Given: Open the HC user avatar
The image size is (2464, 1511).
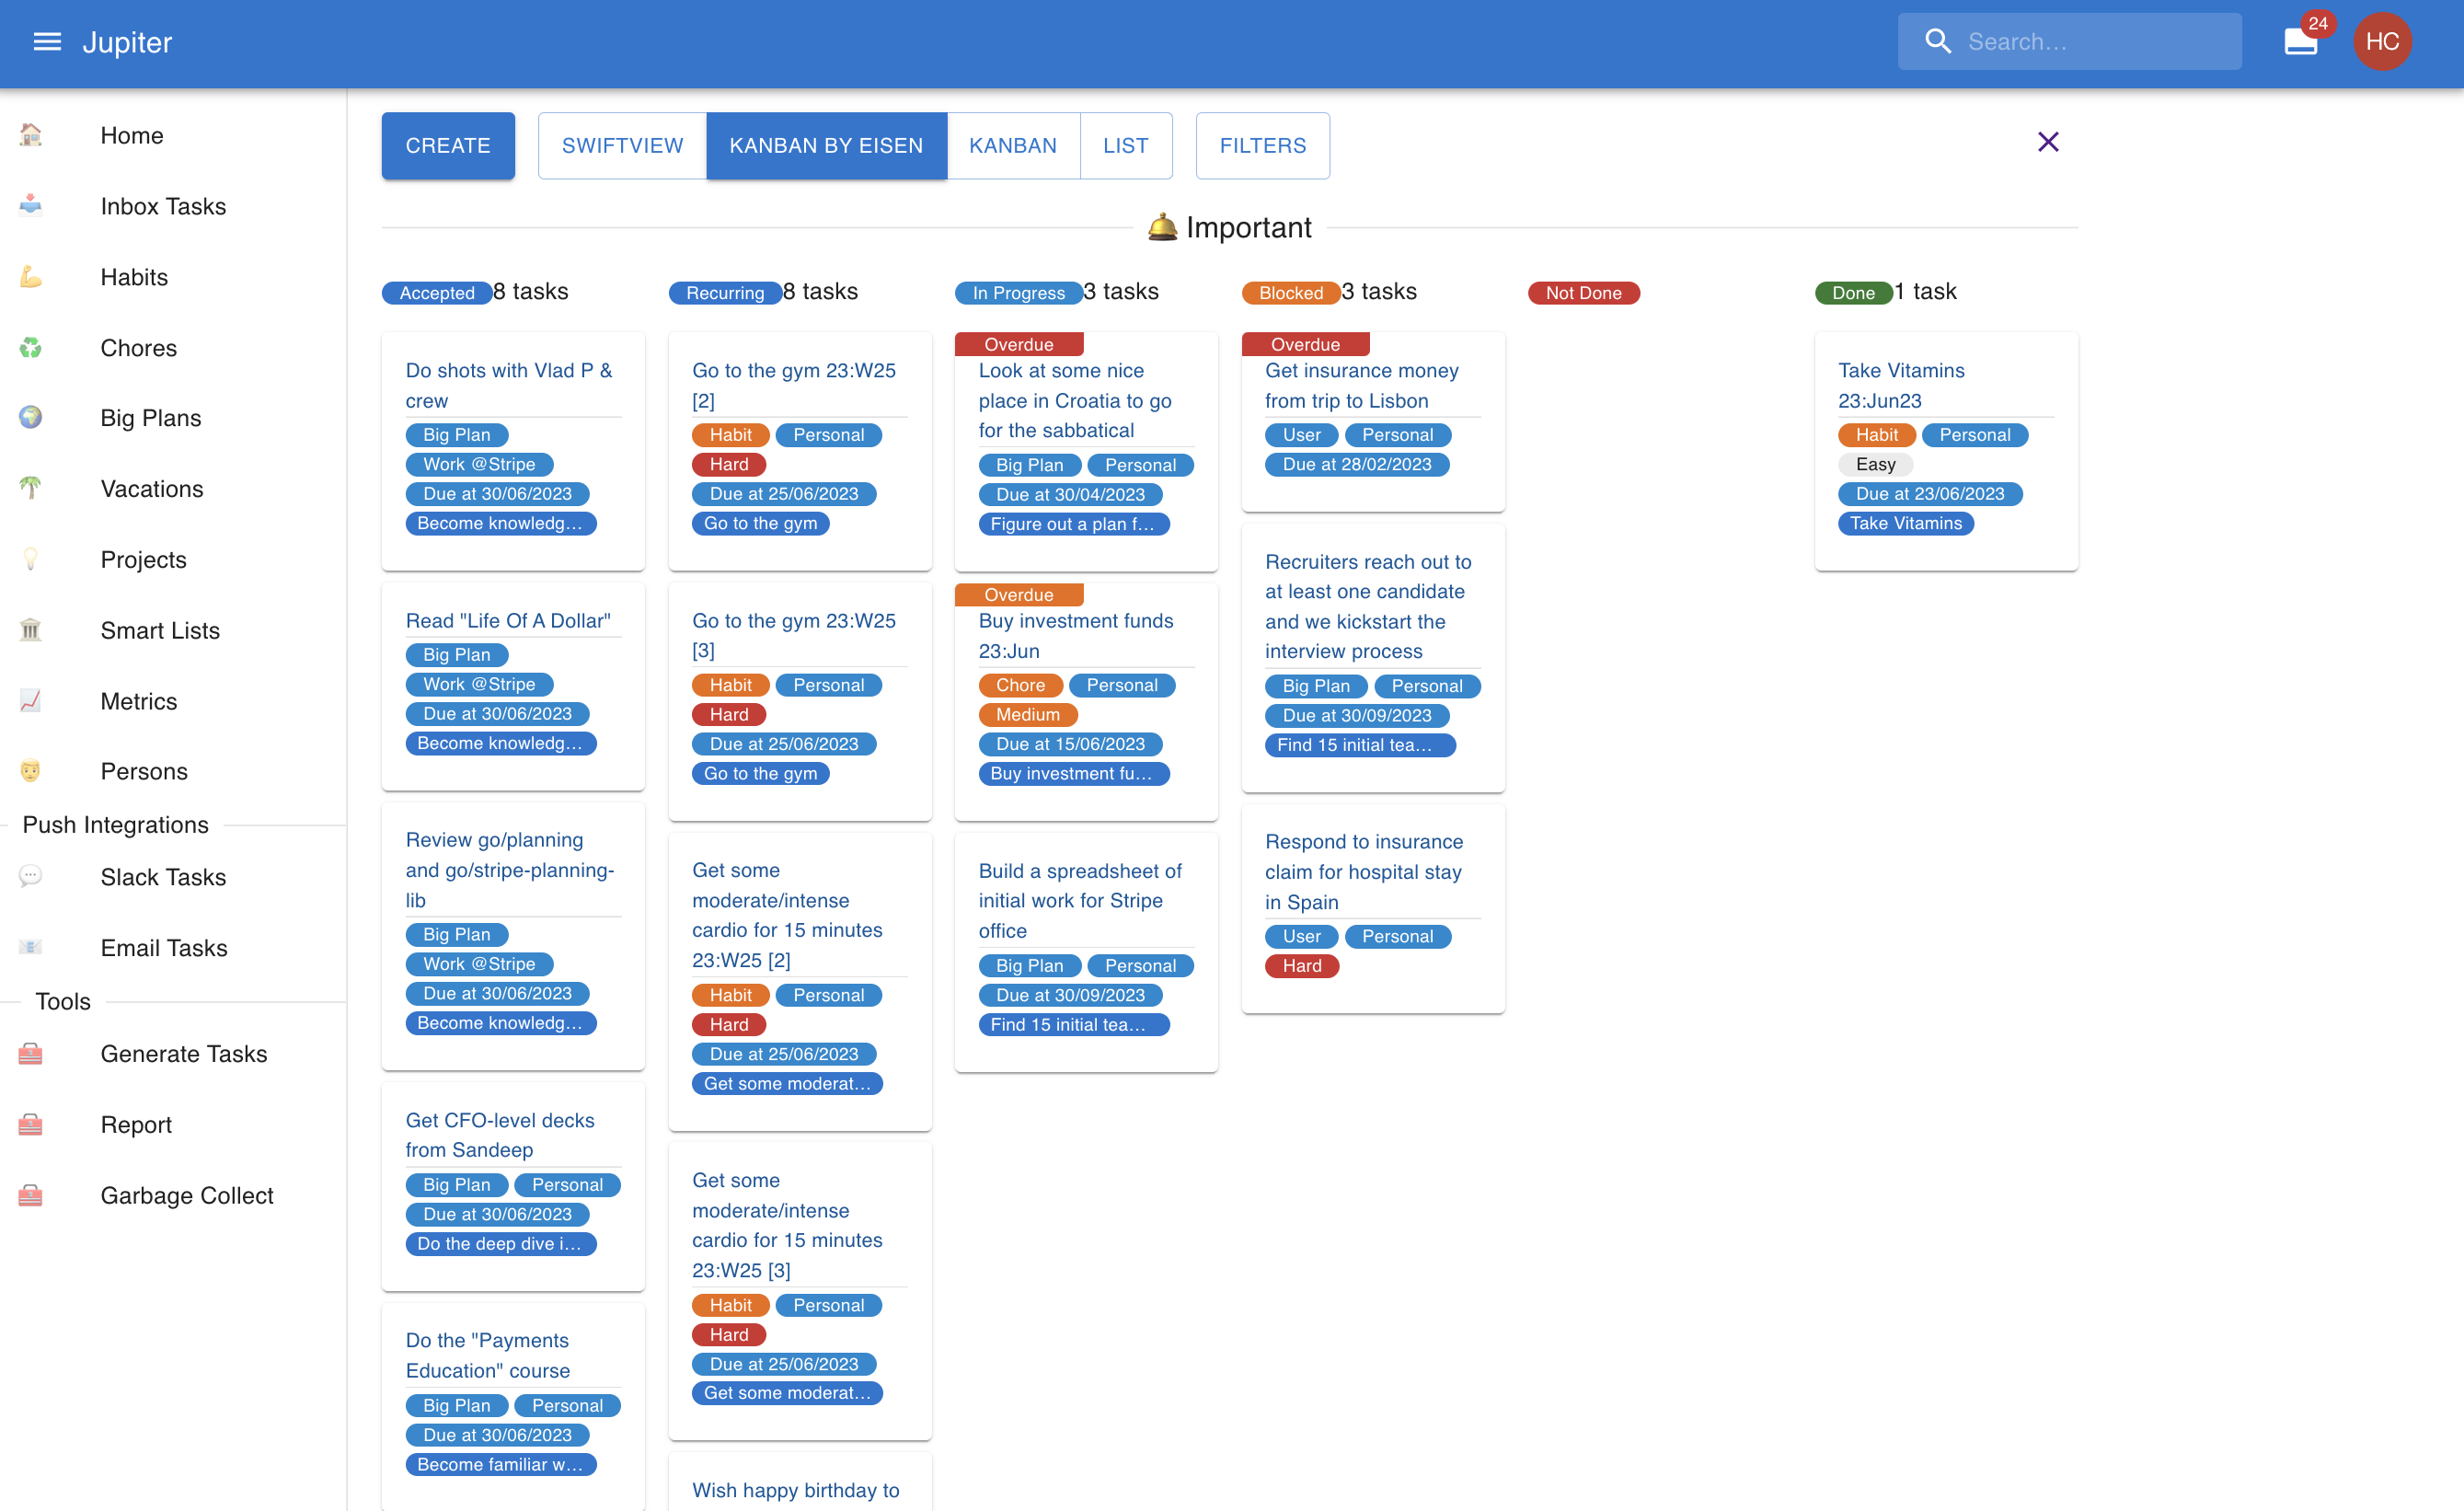Looking at the screenshot, I should pos(2381,42).
